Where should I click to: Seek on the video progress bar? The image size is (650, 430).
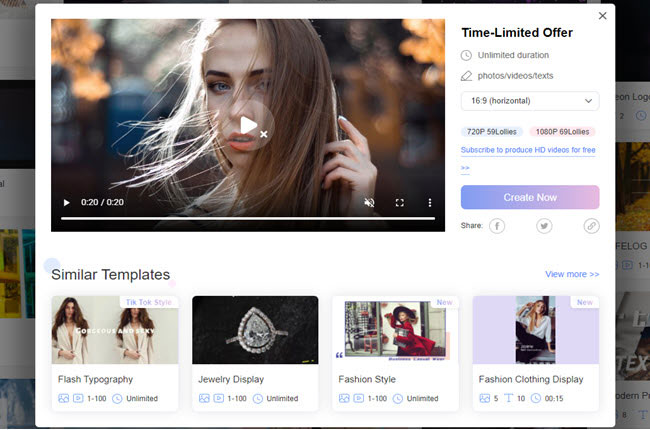(x=248, y=218)
